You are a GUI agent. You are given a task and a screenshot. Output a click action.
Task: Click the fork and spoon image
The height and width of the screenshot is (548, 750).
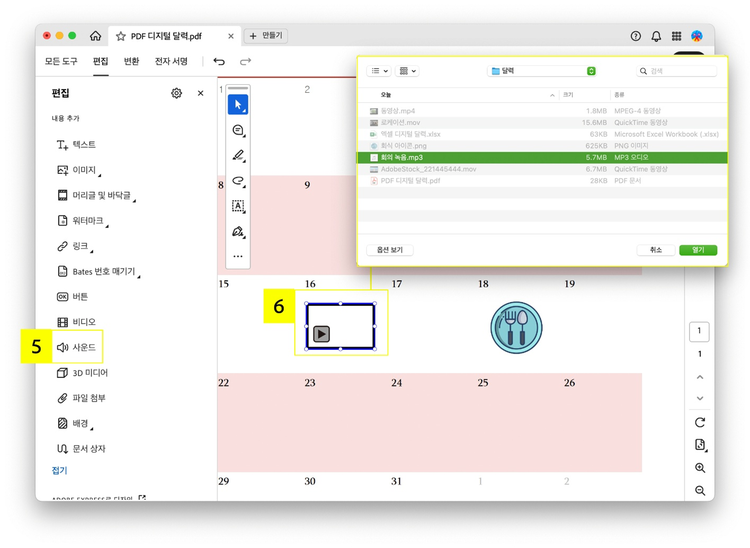pyautogui.click(x=516, y=328)
